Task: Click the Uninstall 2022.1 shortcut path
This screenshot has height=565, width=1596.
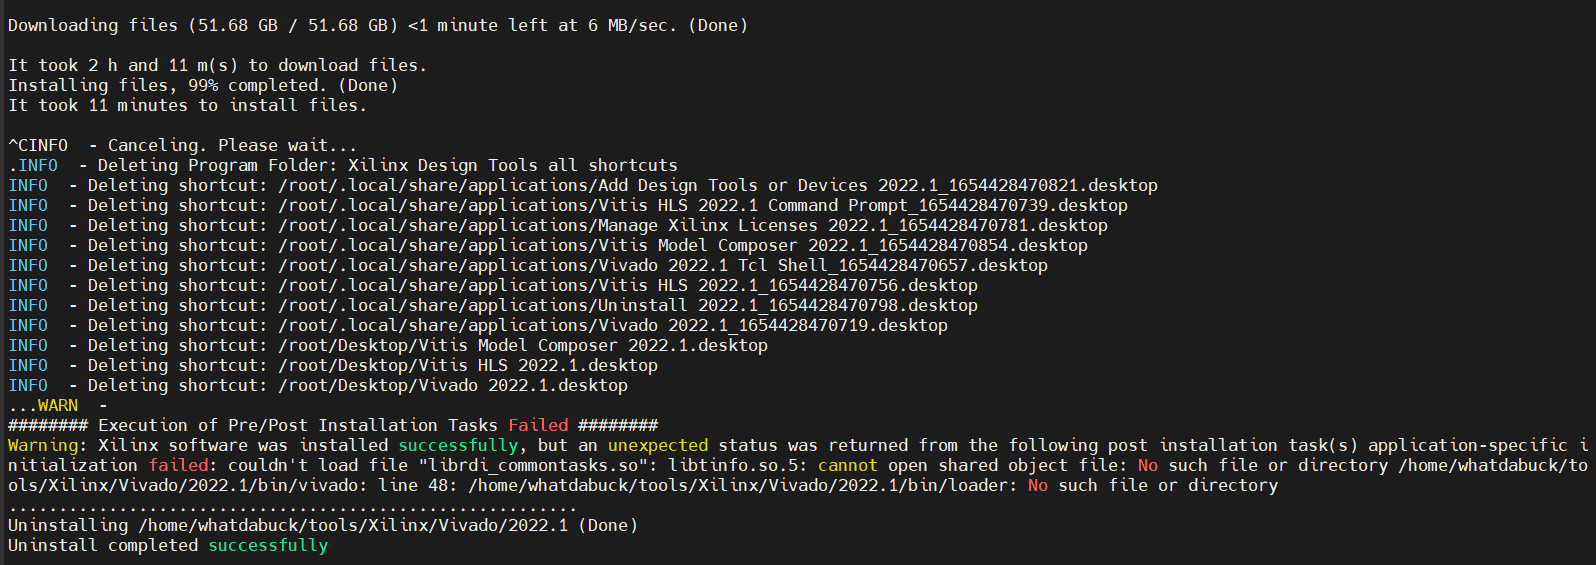Action: (x=627, y=305)
